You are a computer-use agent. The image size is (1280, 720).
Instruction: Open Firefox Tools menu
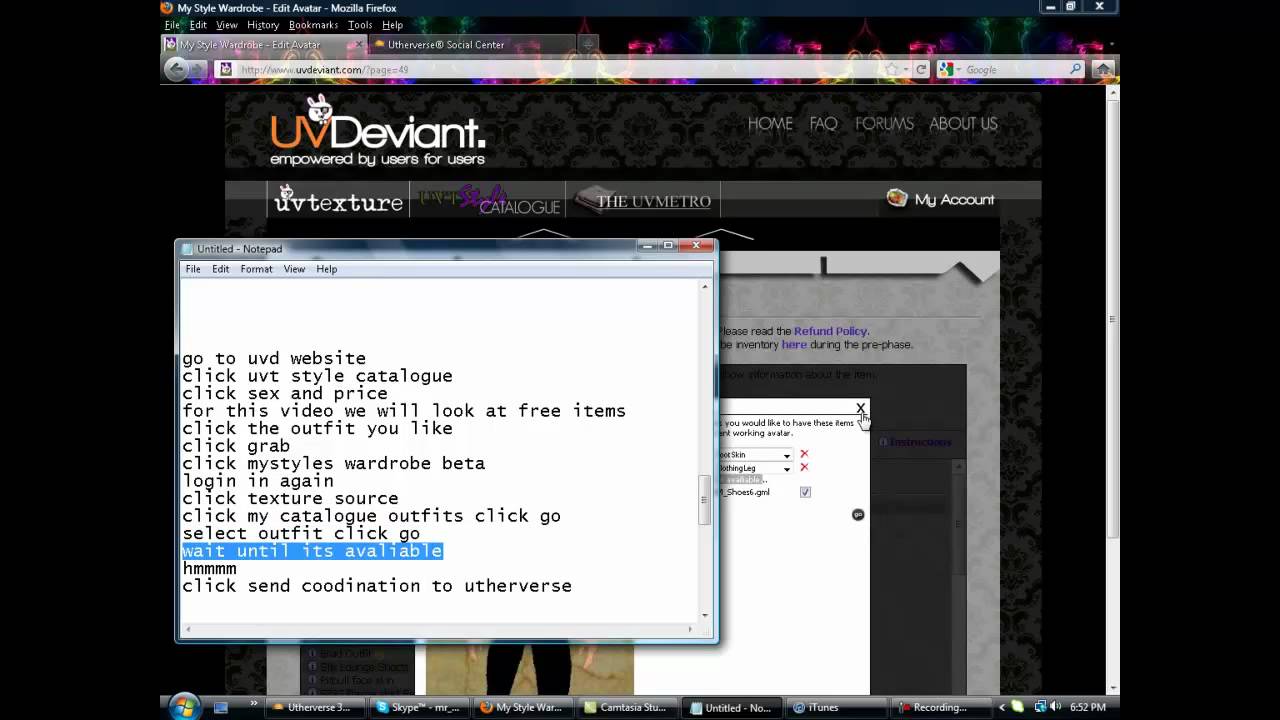coord(360,25)
